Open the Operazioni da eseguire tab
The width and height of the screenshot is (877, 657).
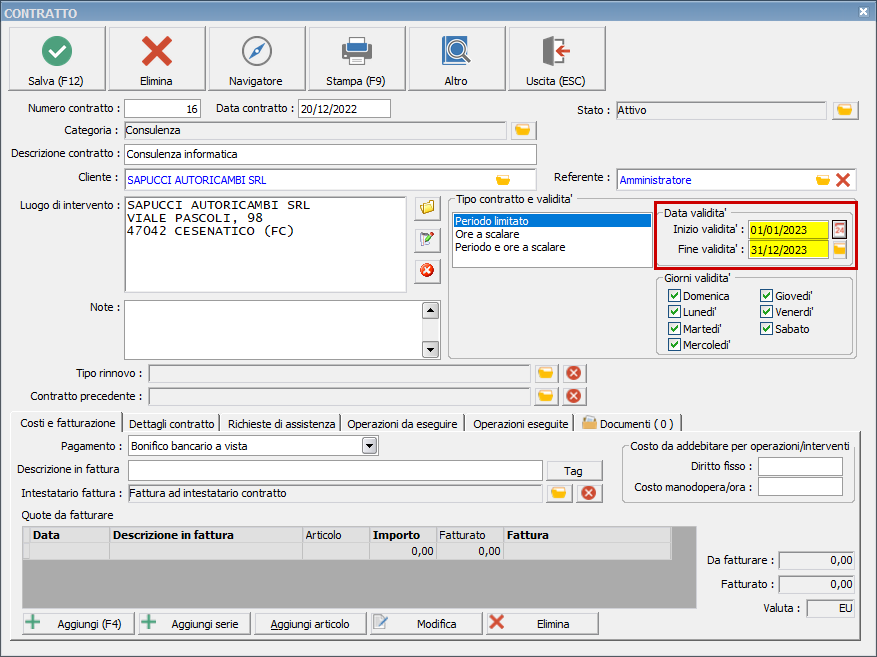pyautogui.click(x=402, y=424)
